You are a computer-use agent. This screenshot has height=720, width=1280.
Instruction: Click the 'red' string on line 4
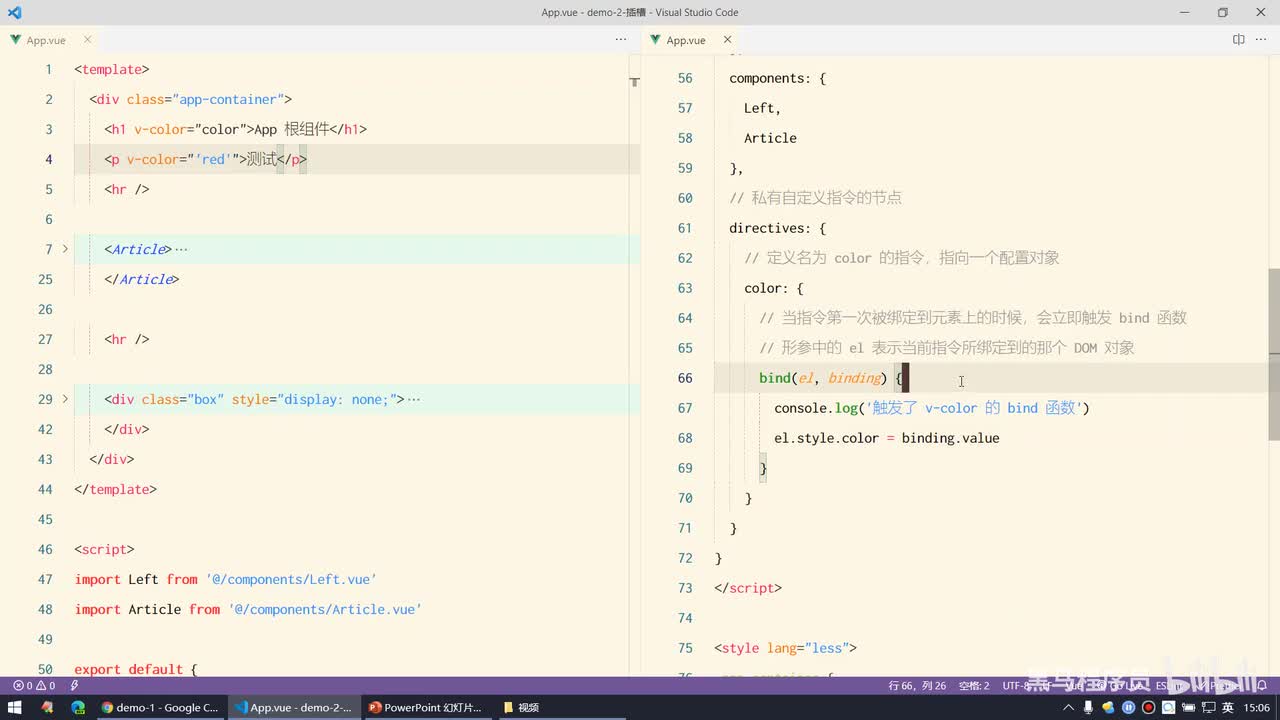(x=213, y=159)
